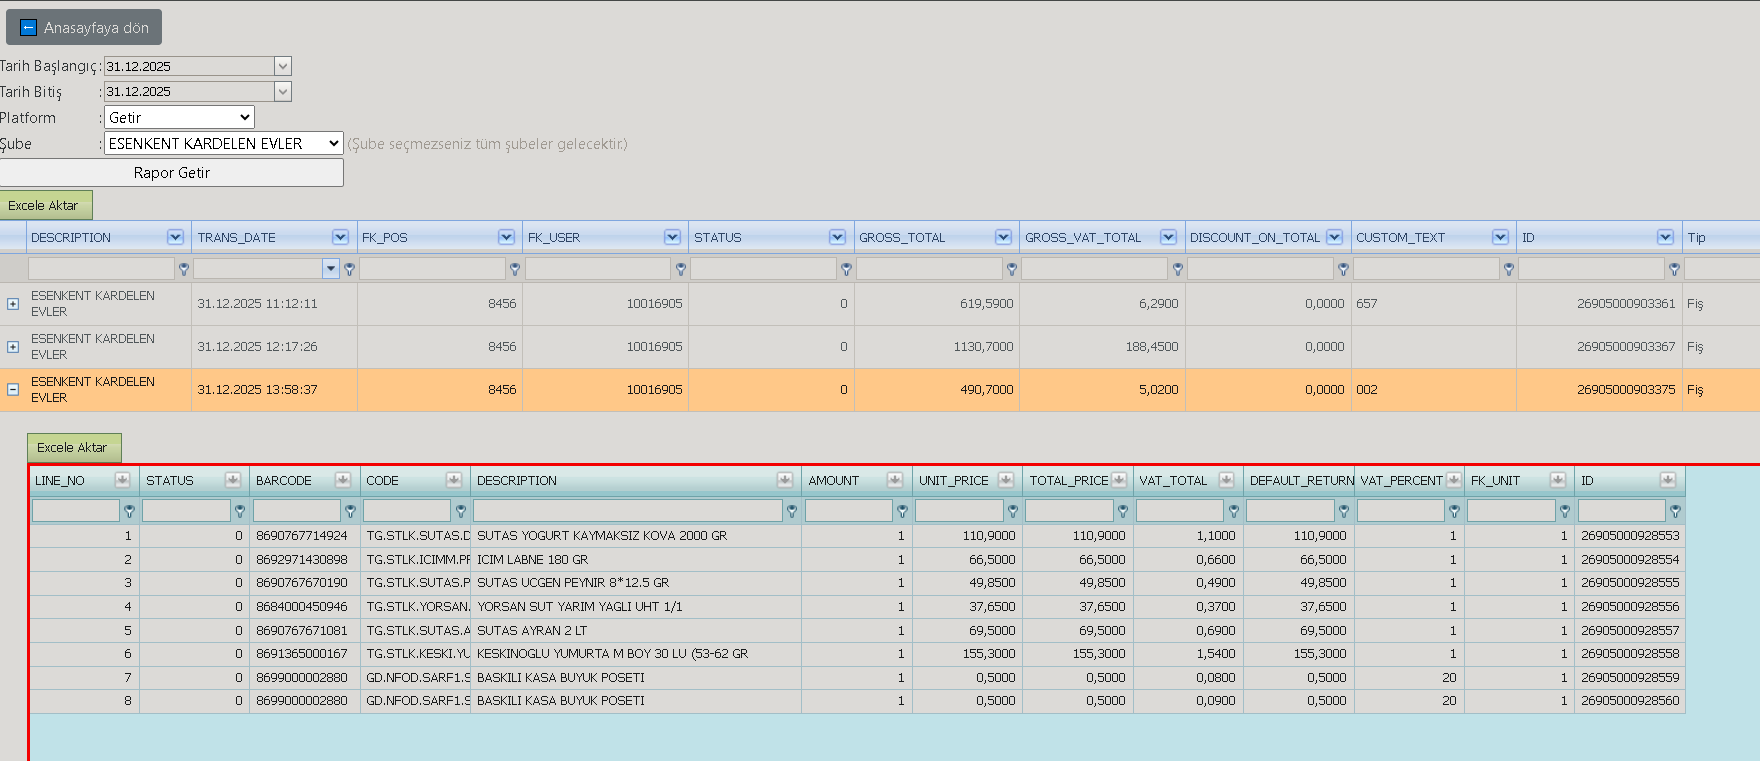Click filter funnel icon under GROSS_TOTAL column
The height and width of the screenshot is (761, 1760).
coord(1012,269)
